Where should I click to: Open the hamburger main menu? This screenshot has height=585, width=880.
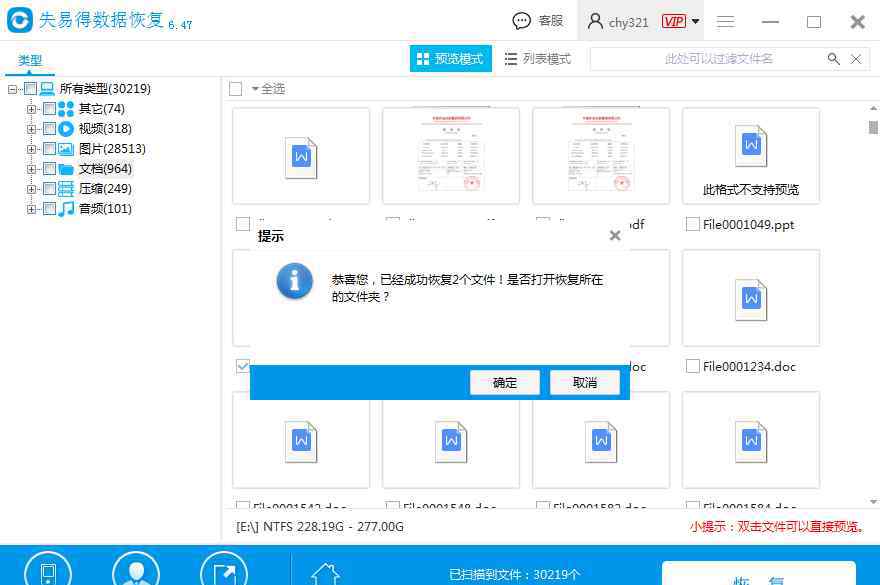click(x=727, y=21)
